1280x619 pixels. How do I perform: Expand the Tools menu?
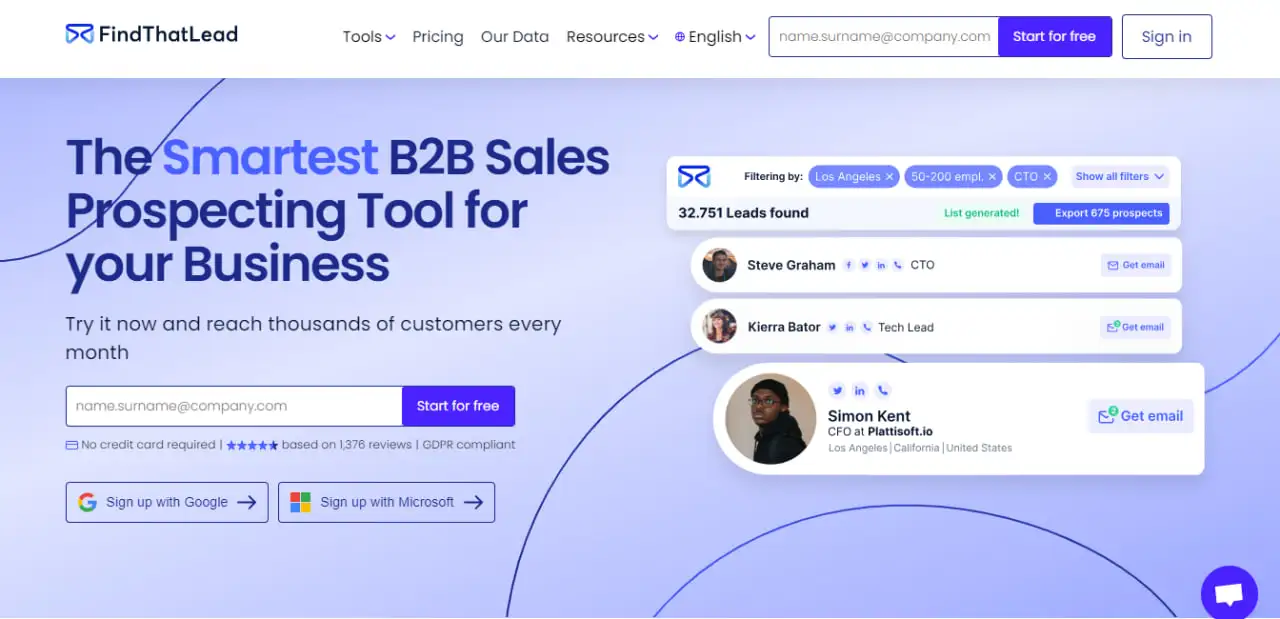click(x=369, y=37)
